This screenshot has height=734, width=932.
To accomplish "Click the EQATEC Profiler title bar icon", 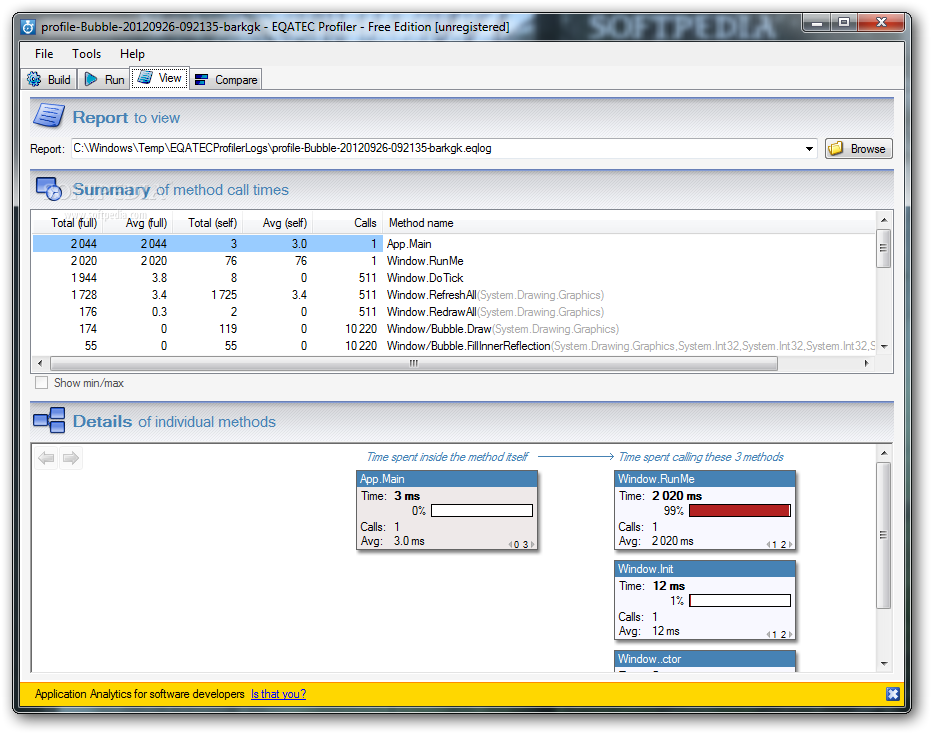I will coord(28,27).
